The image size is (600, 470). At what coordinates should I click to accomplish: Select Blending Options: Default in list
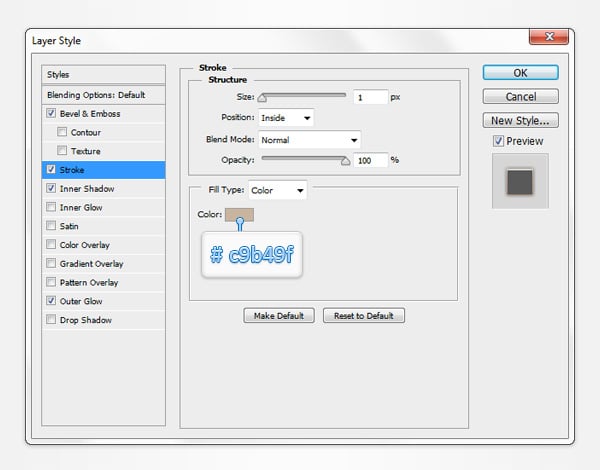click(x=96, y=95)
